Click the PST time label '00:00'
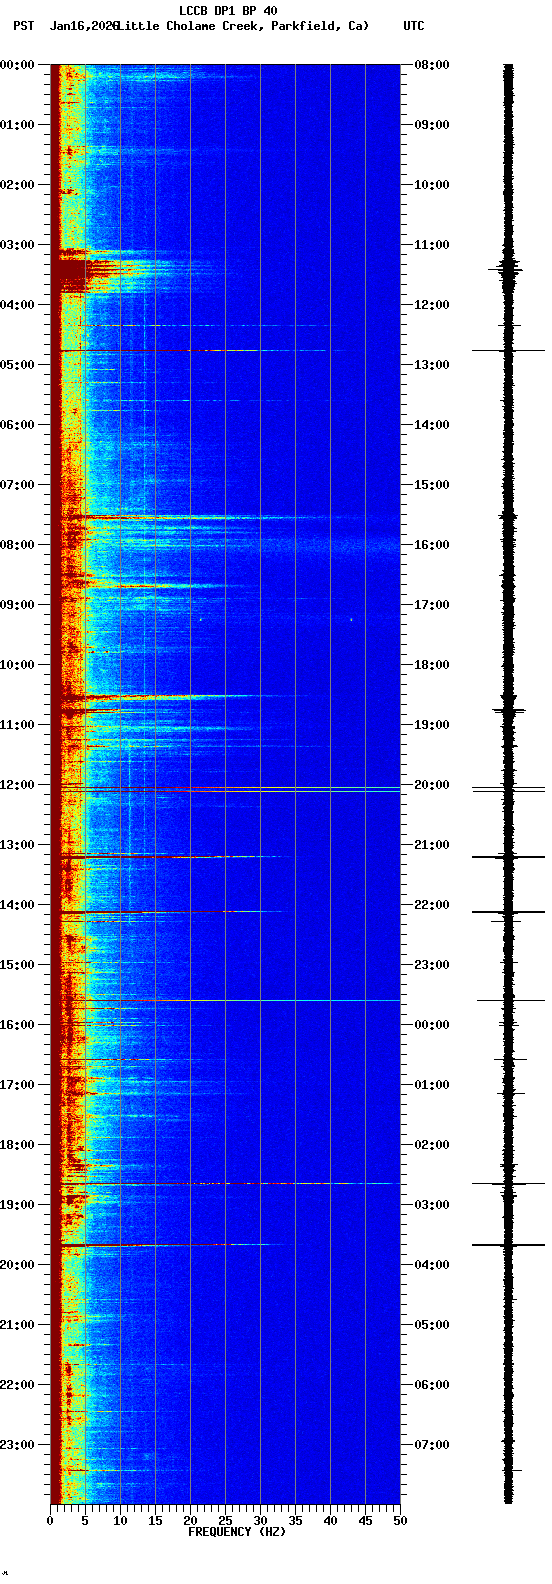 [16, 65]
